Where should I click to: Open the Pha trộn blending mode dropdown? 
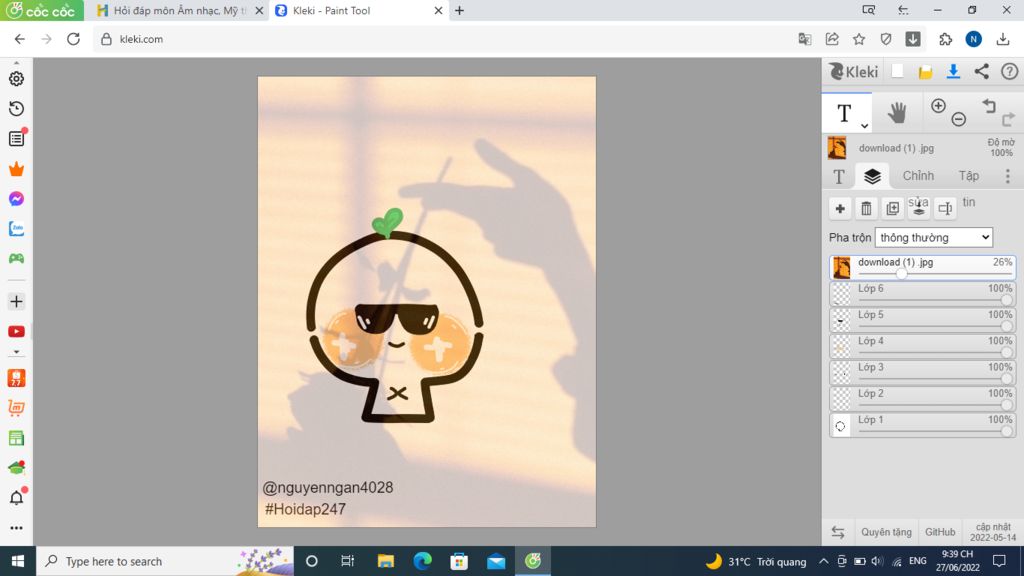(934, 238)
